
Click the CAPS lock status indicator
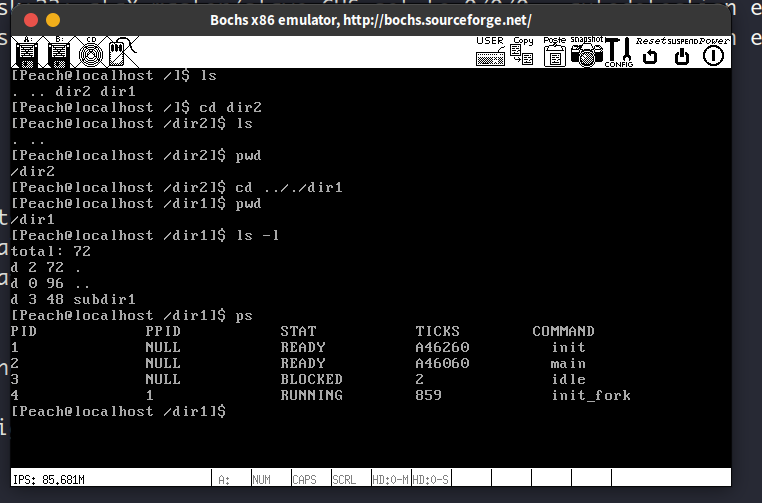pos(304,480)
